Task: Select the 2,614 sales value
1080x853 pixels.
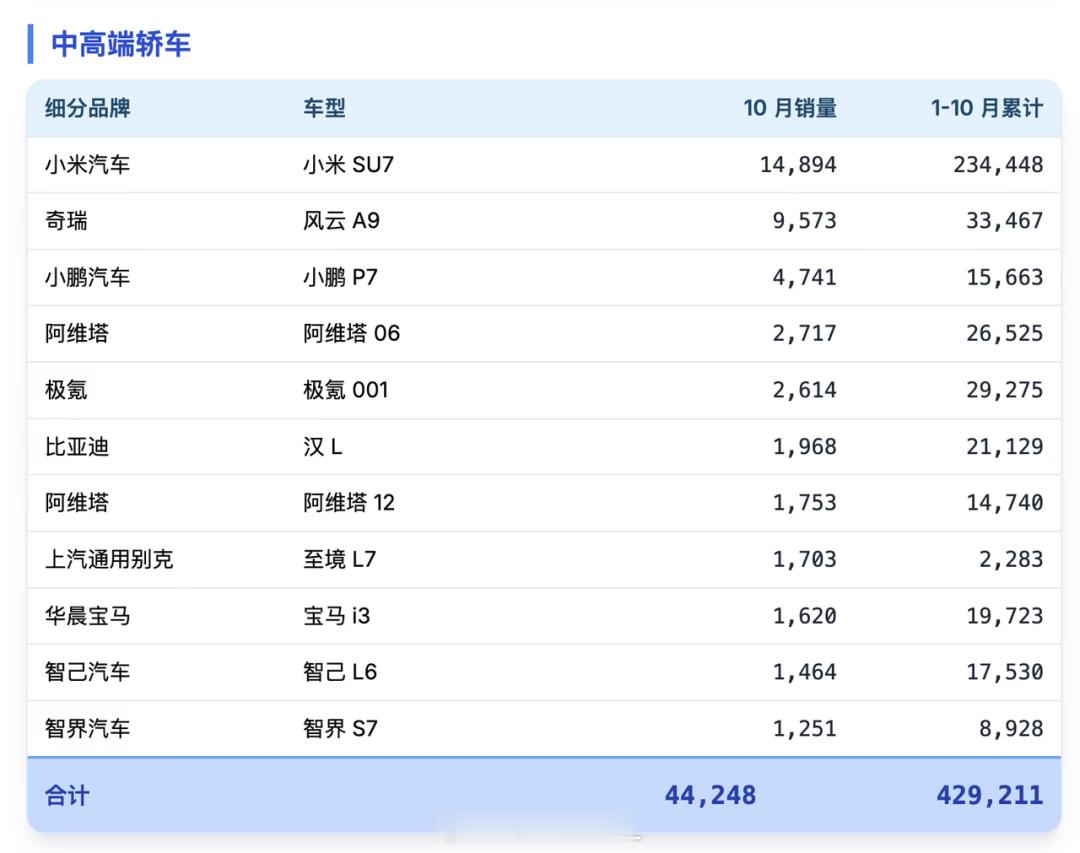Action: (804, 390)
